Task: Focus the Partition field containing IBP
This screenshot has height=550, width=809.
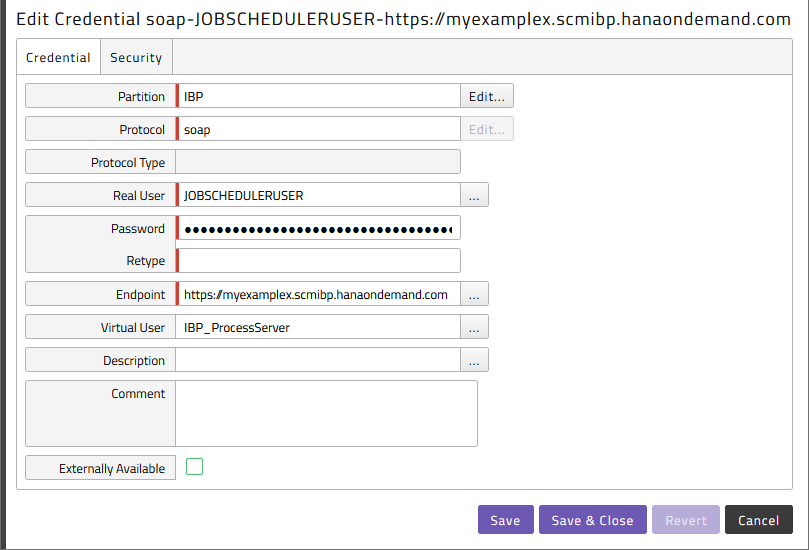Action: [318, 96]
